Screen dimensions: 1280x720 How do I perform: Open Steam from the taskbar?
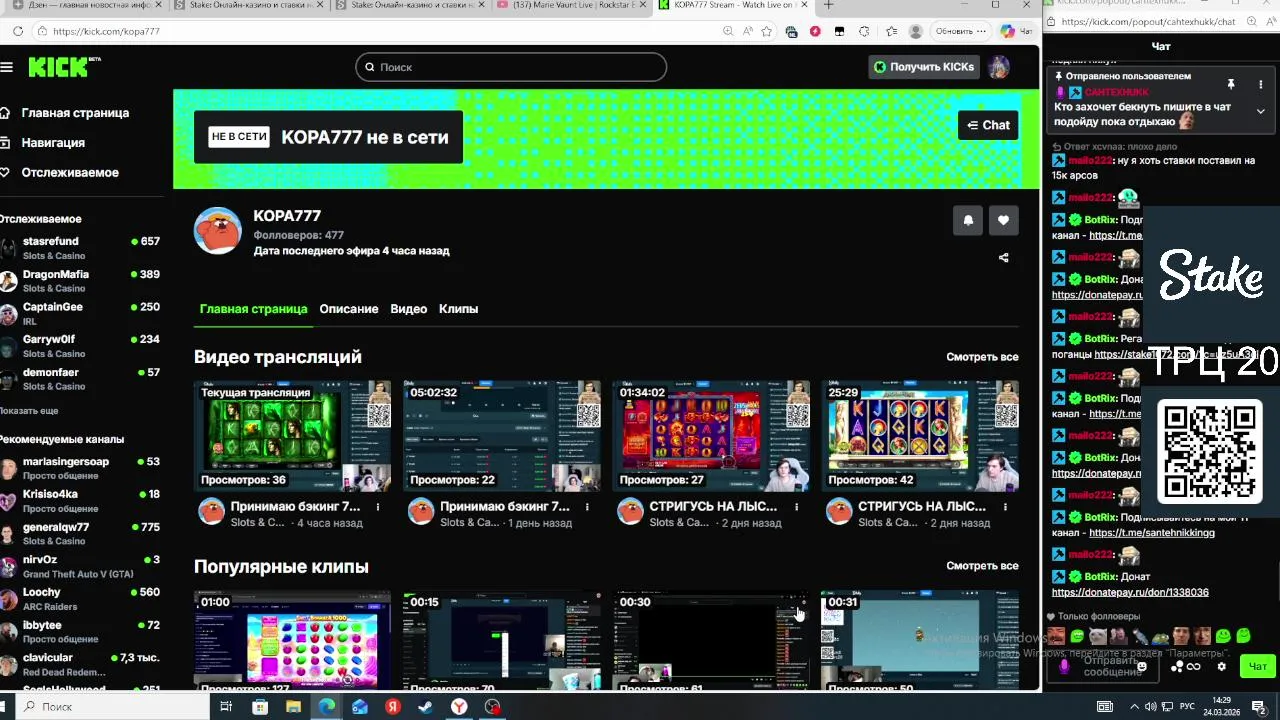425,706
